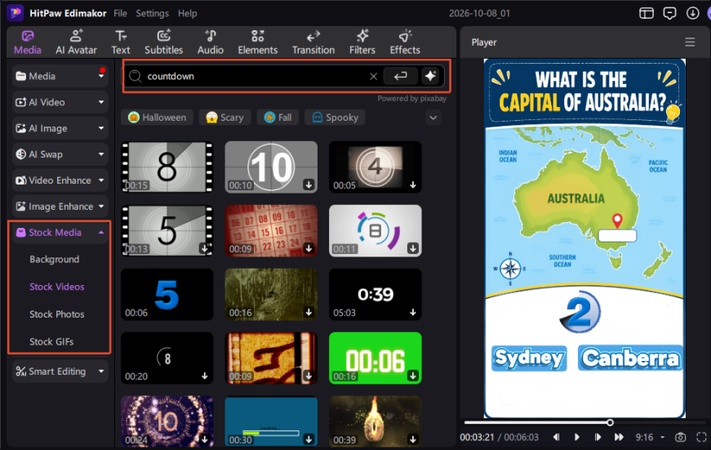Open the feedback message icon
Viewport: 711px width, 450px height.
click(669, 13)
